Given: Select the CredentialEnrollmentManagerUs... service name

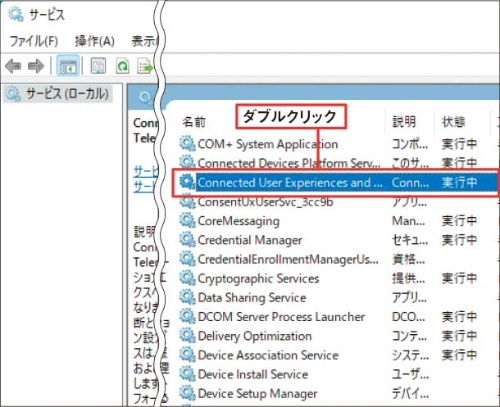Looking at the screenshot, I should pyautogui.click(x=288, y=259).
